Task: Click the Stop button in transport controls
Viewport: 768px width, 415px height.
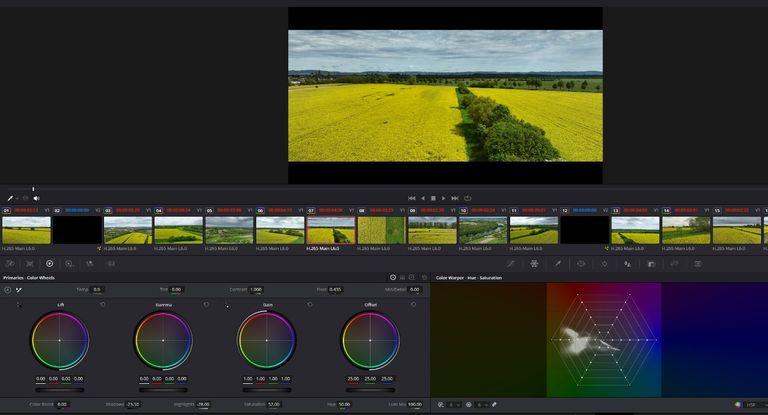Action: click(433, 198)
